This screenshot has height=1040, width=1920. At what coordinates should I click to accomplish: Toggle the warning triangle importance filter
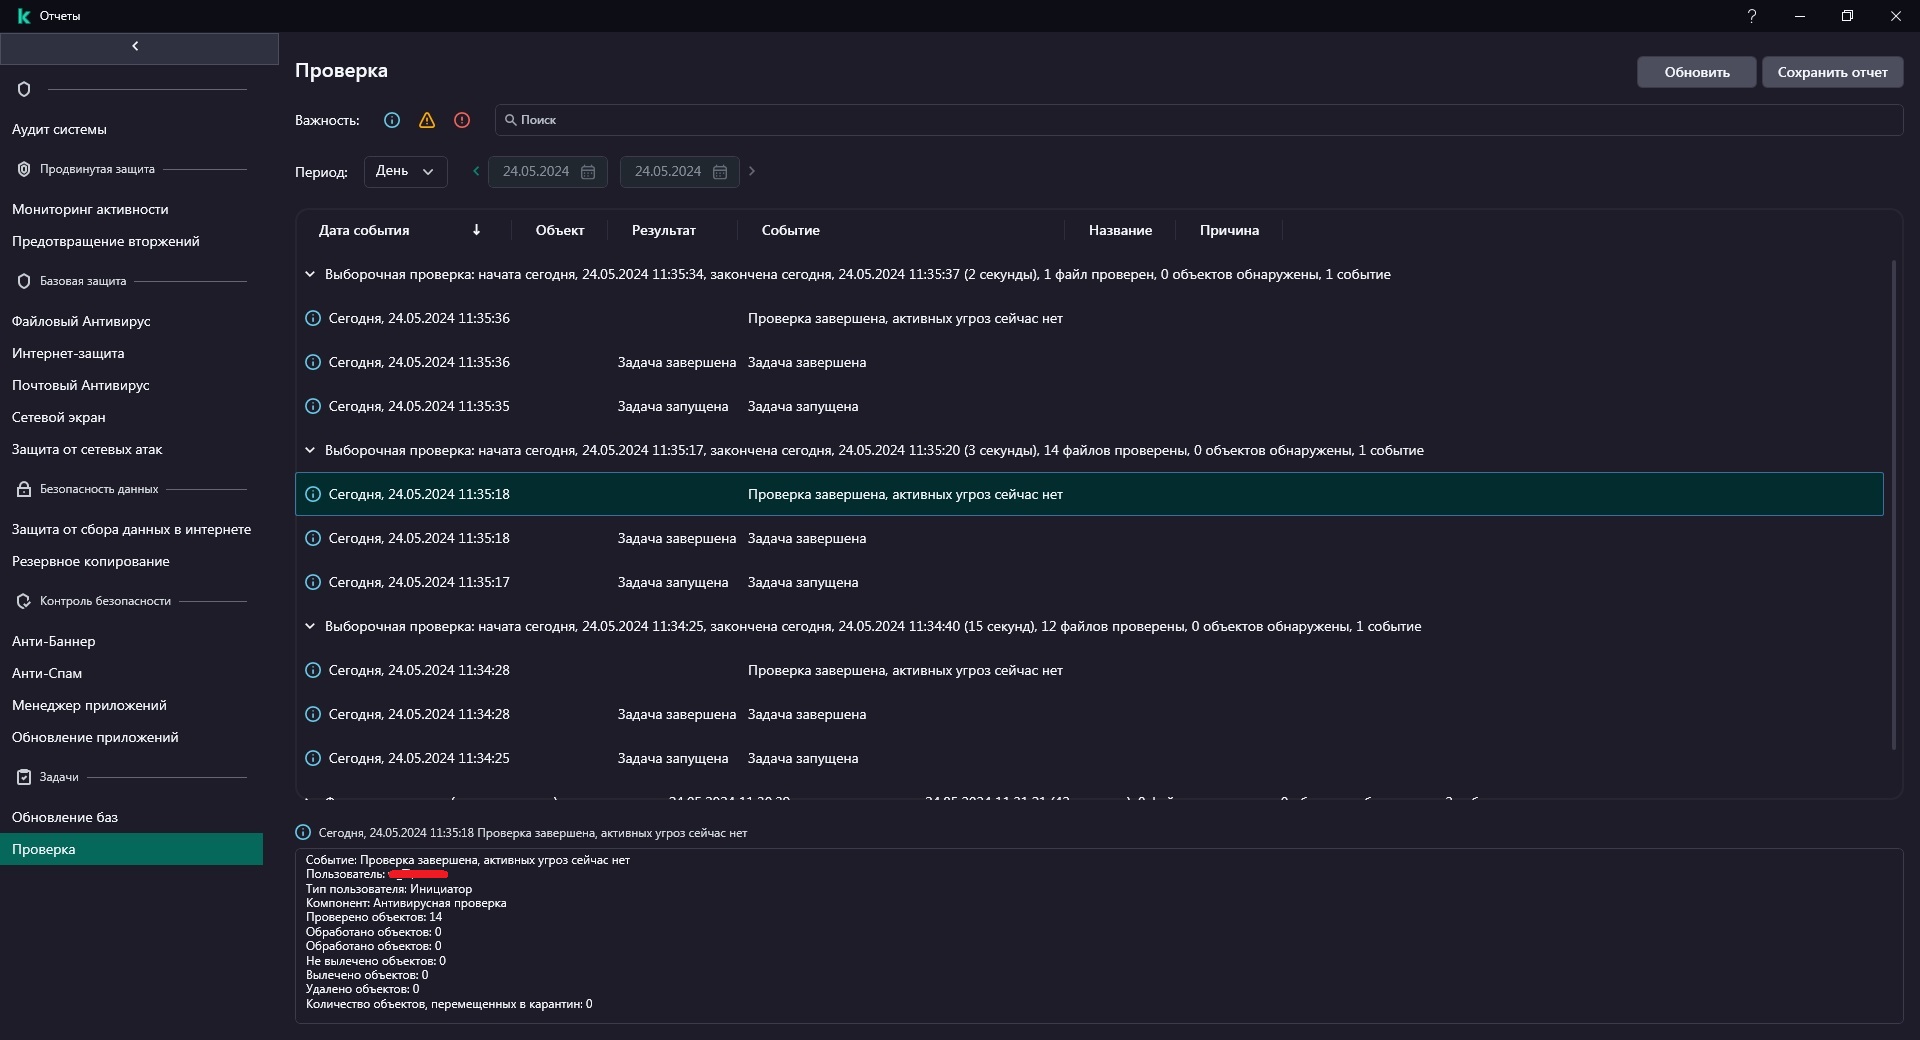[427, 120]
